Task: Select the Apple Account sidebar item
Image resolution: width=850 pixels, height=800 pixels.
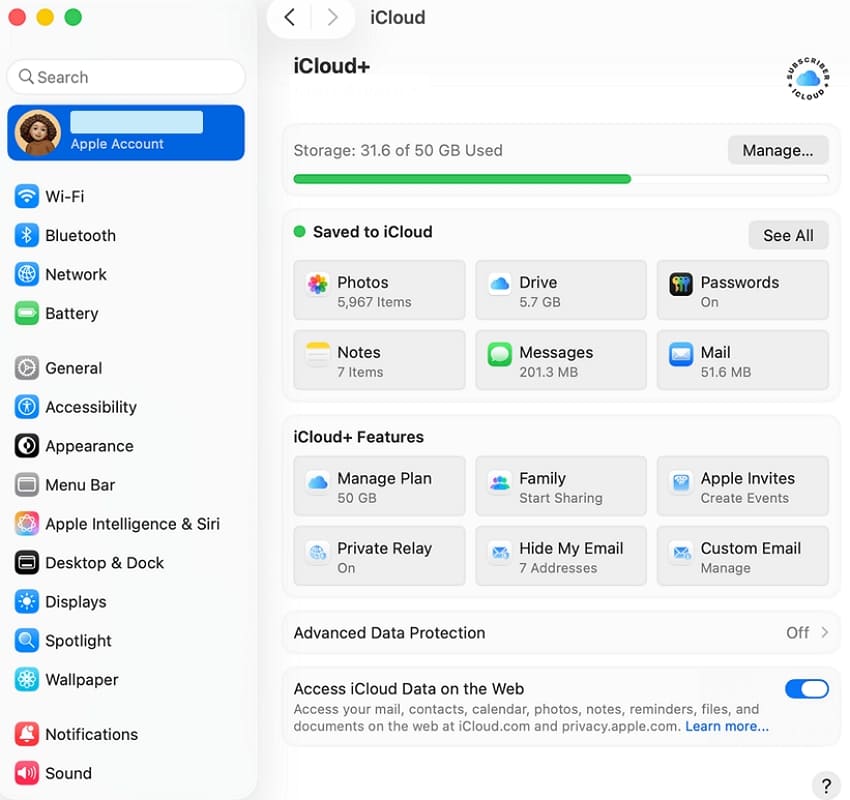Action: coord(126,133)
